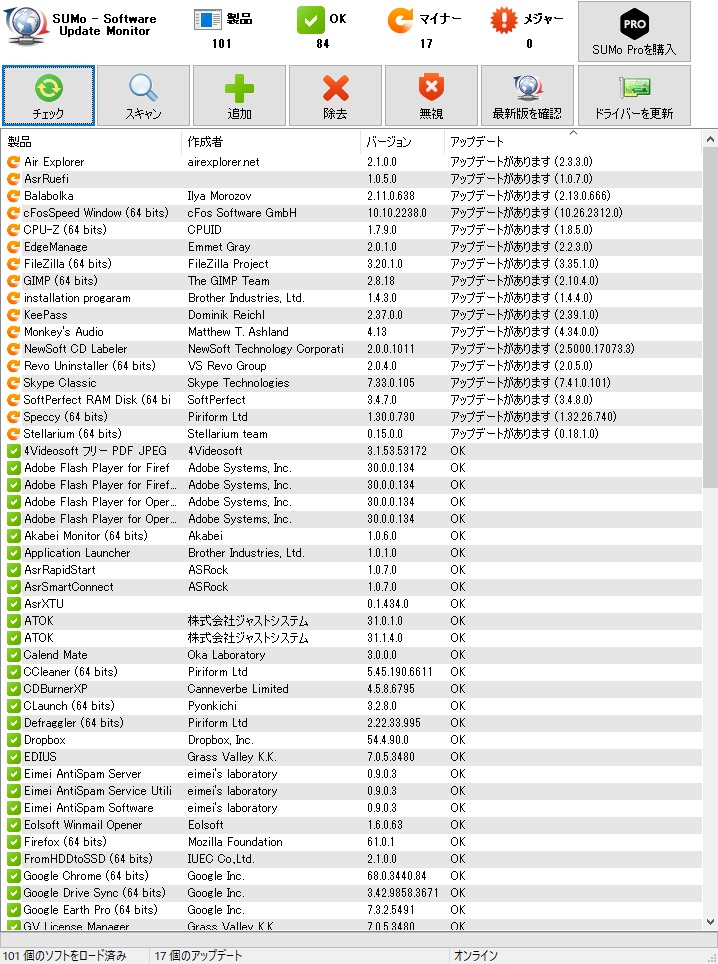Viewport: 718px width, 964px height.
Task: Filter by the green OK status icon
Action: point(311,20)
